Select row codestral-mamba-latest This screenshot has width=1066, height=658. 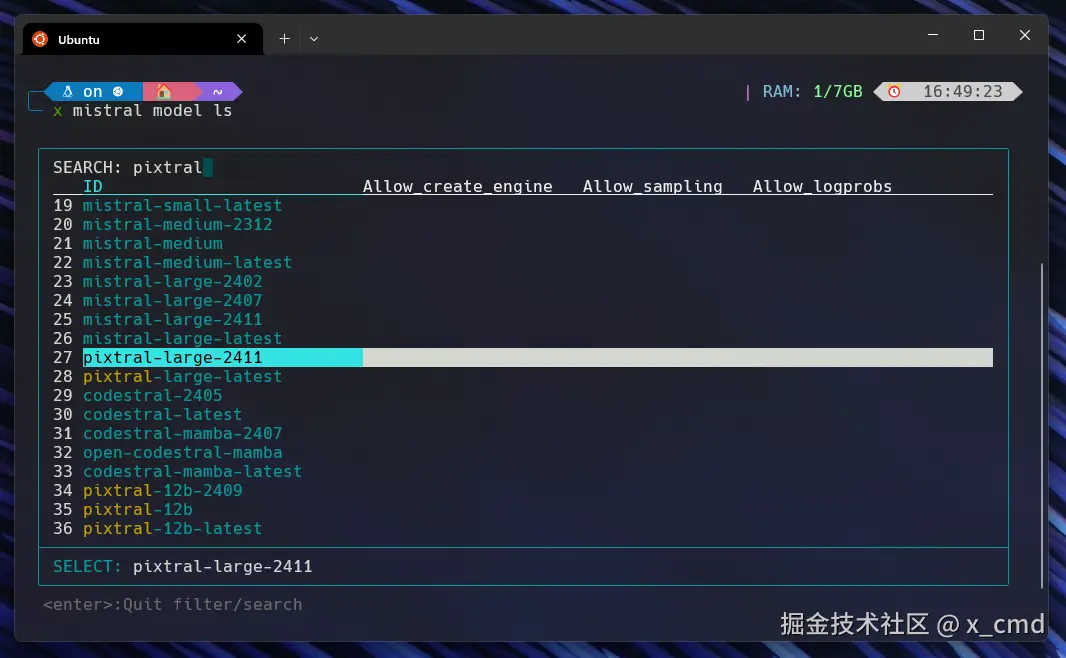point(523,472)
